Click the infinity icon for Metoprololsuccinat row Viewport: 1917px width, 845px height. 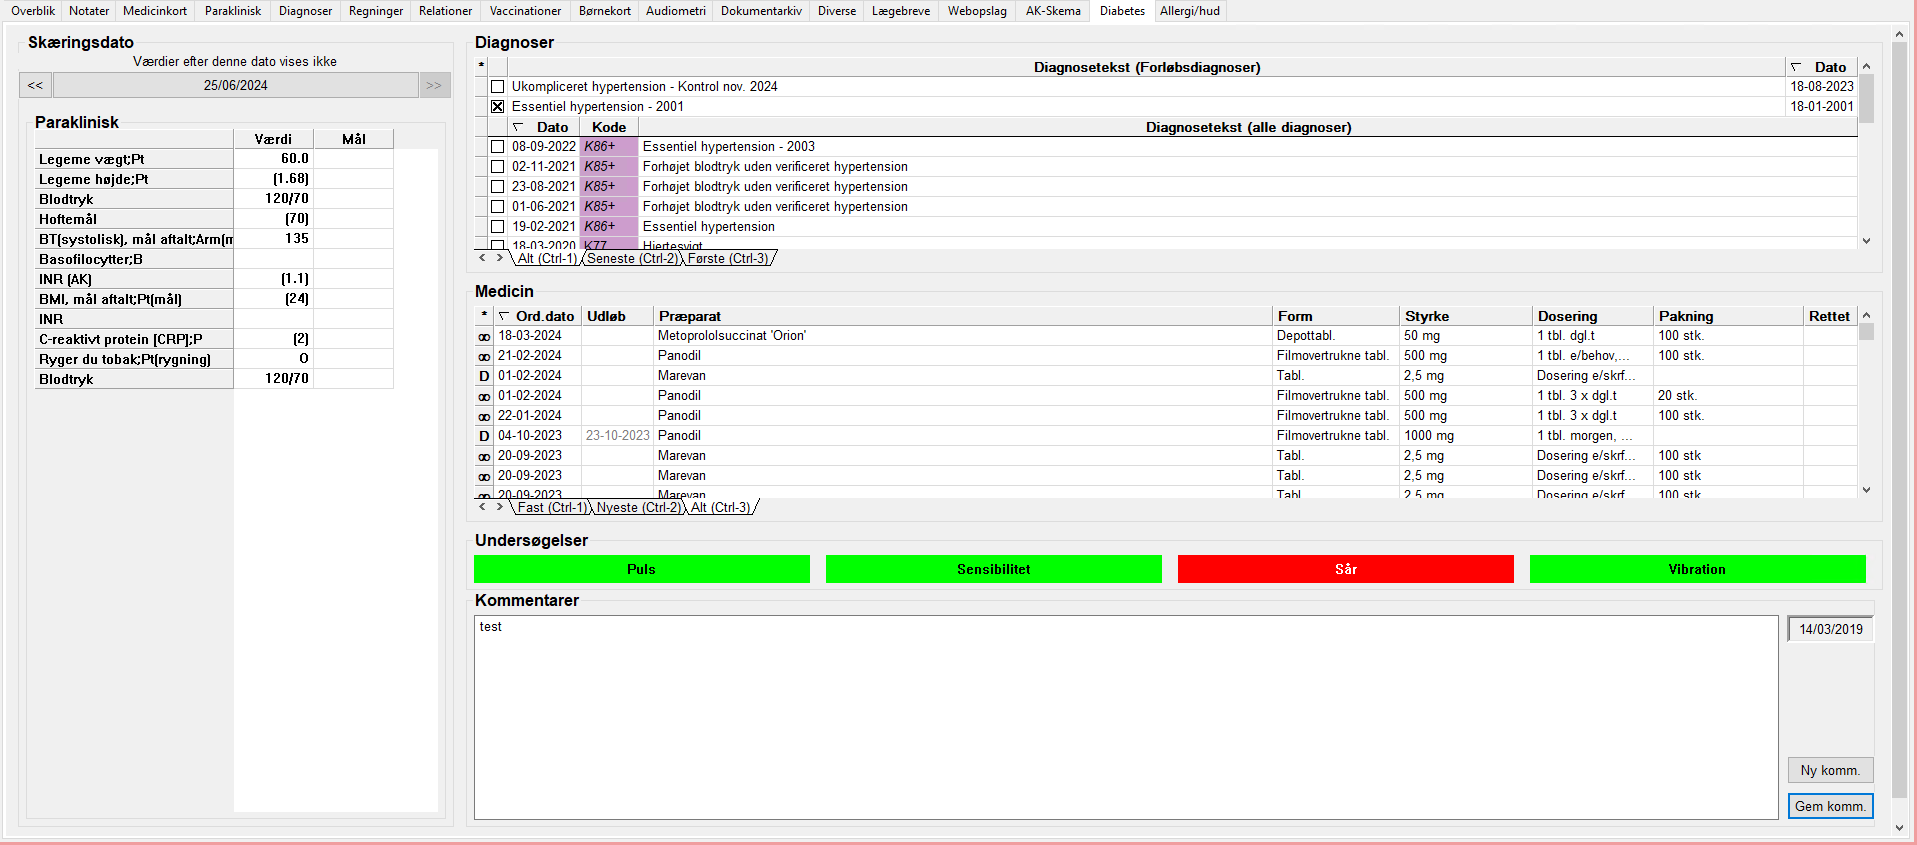pos(484,337)
